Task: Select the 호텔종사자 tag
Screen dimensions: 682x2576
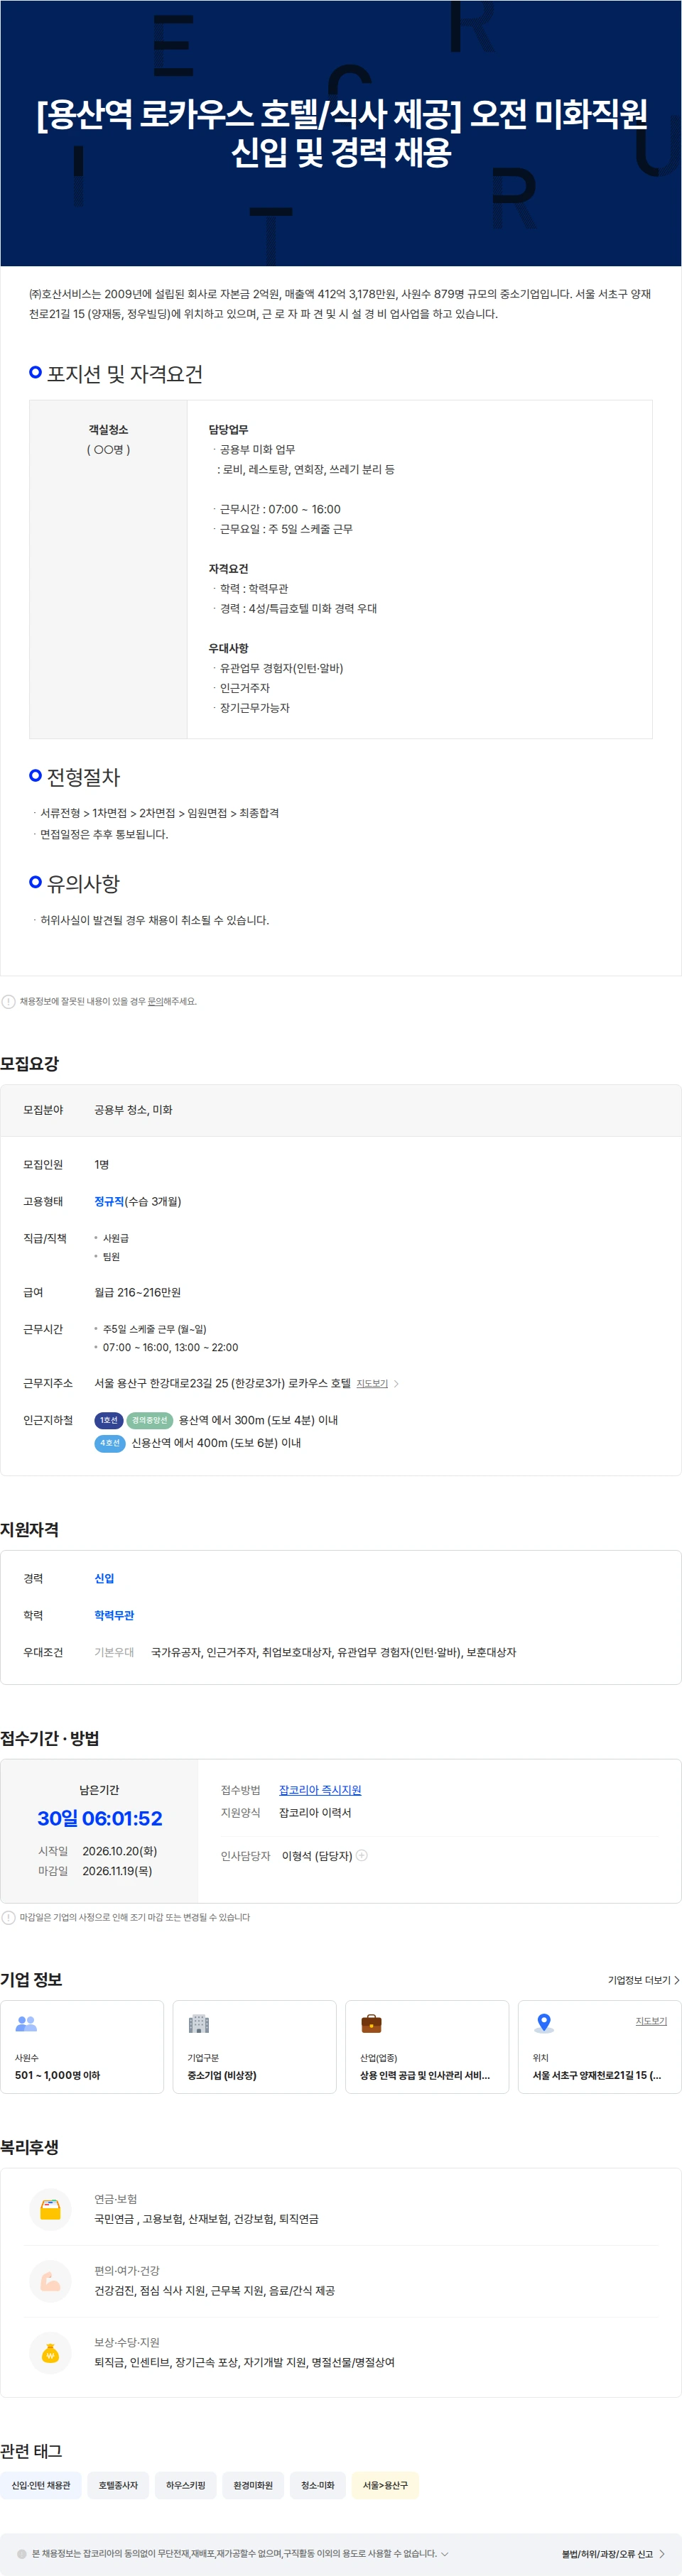Action: coord(118,2485)
